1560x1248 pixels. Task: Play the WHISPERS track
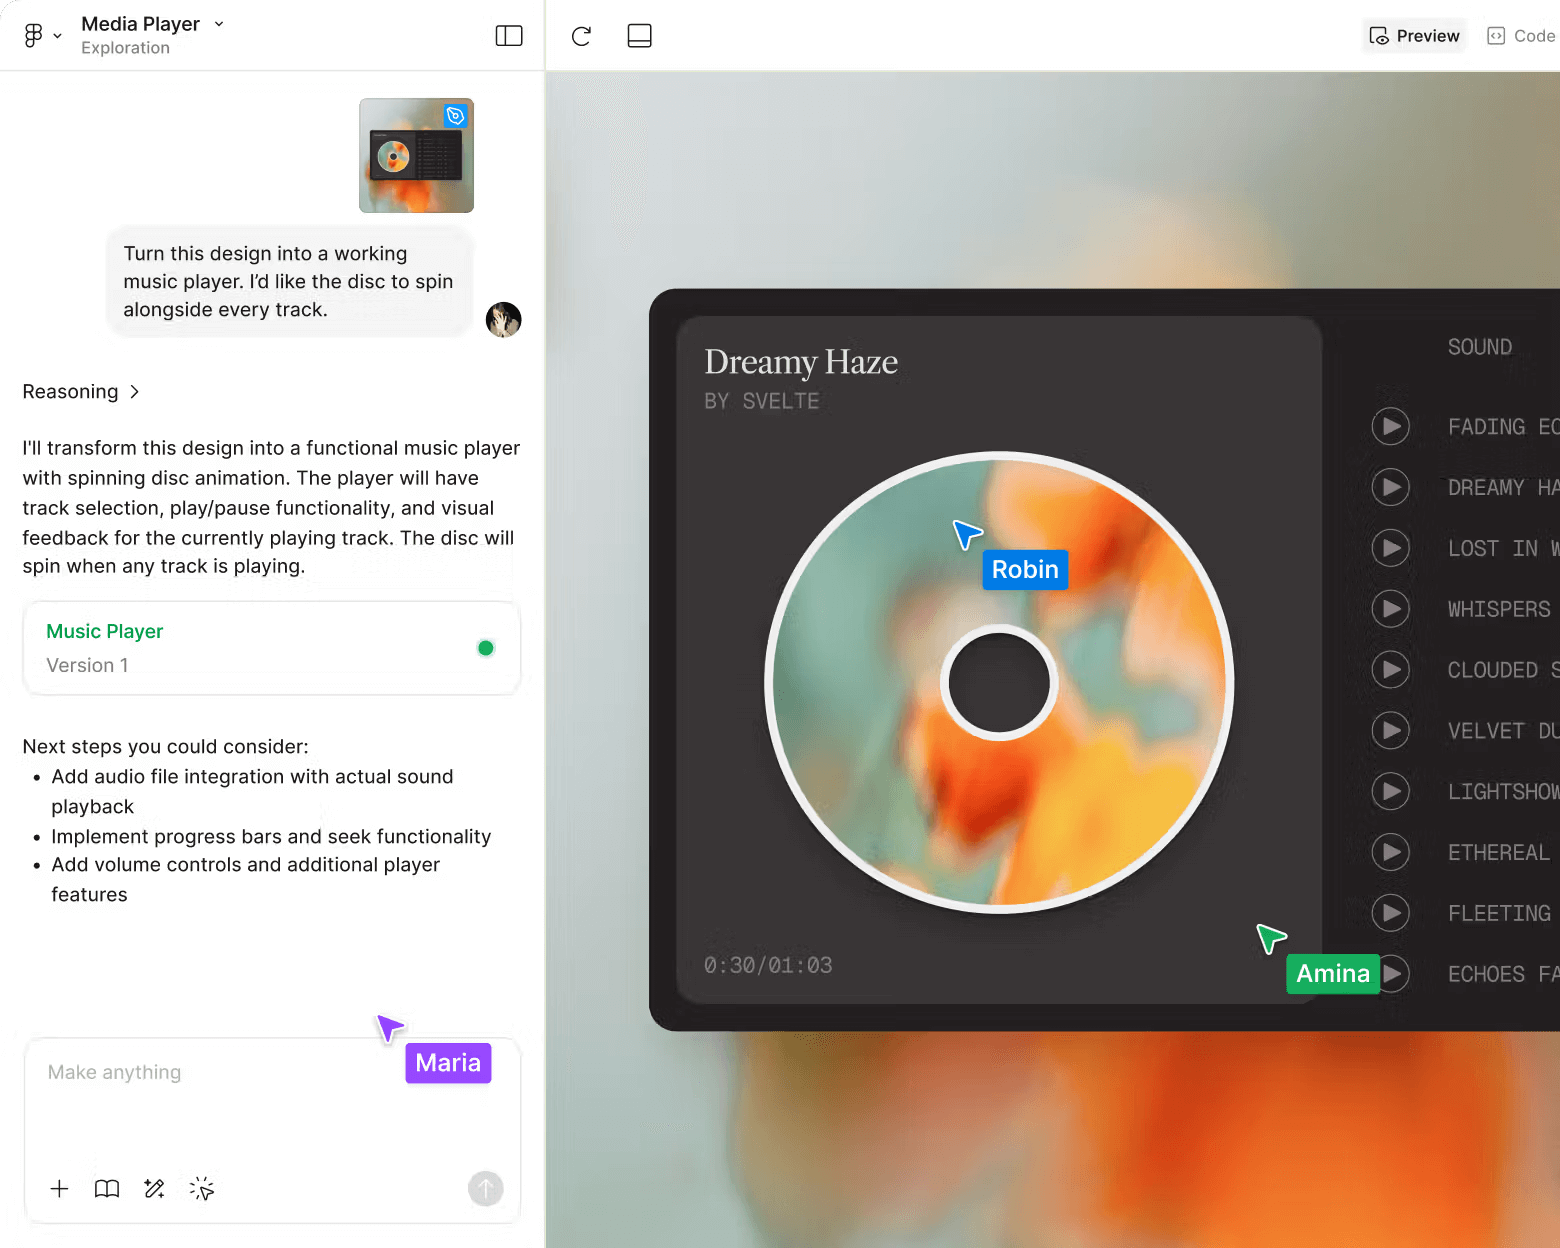coord(1390,609)
